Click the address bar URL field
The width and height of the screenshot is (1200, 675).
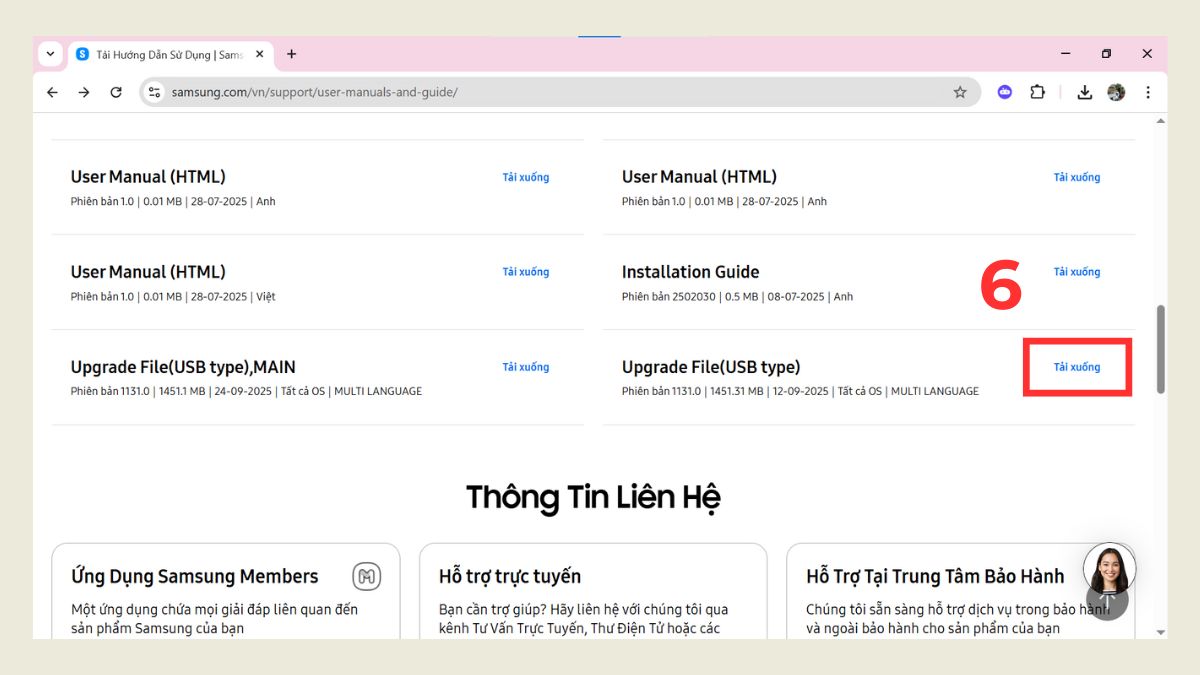(560, 92)
